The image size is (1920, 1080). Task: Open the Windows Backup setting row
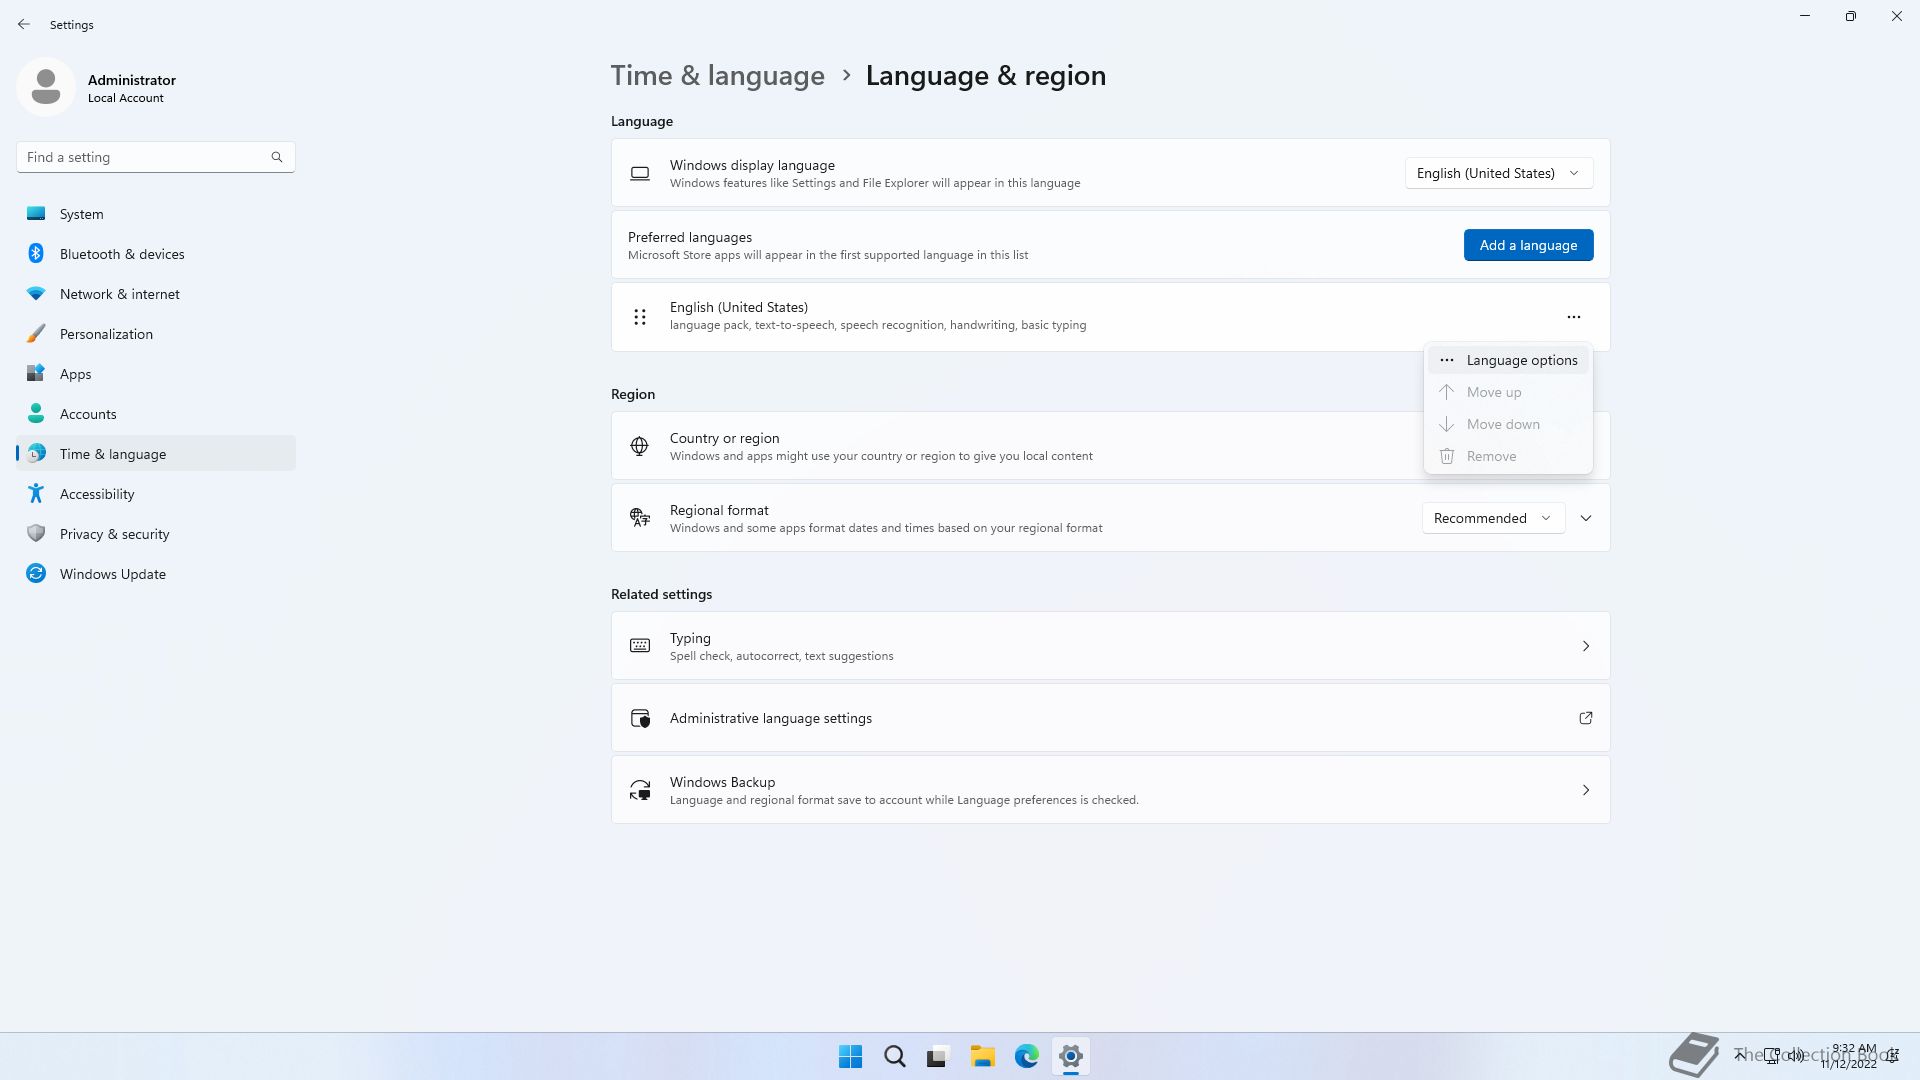tap(1110, 790)
